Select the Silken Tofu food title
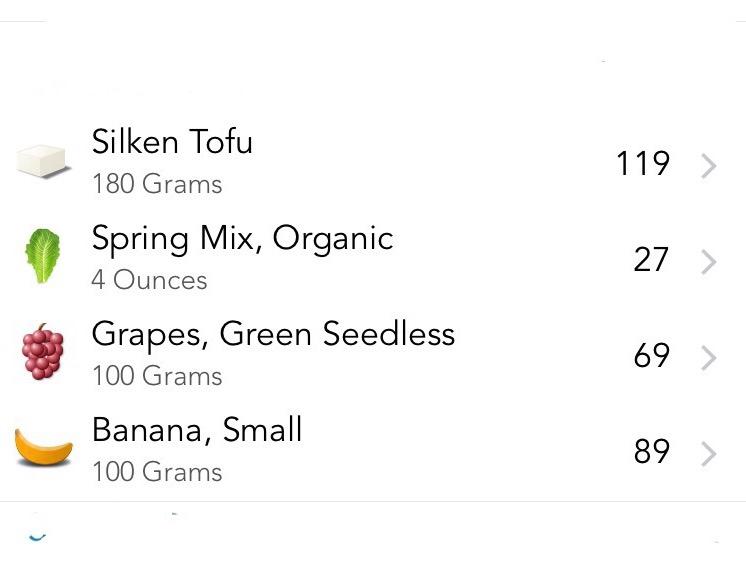This screenshot has height=563, width=746. coord(172,142)
